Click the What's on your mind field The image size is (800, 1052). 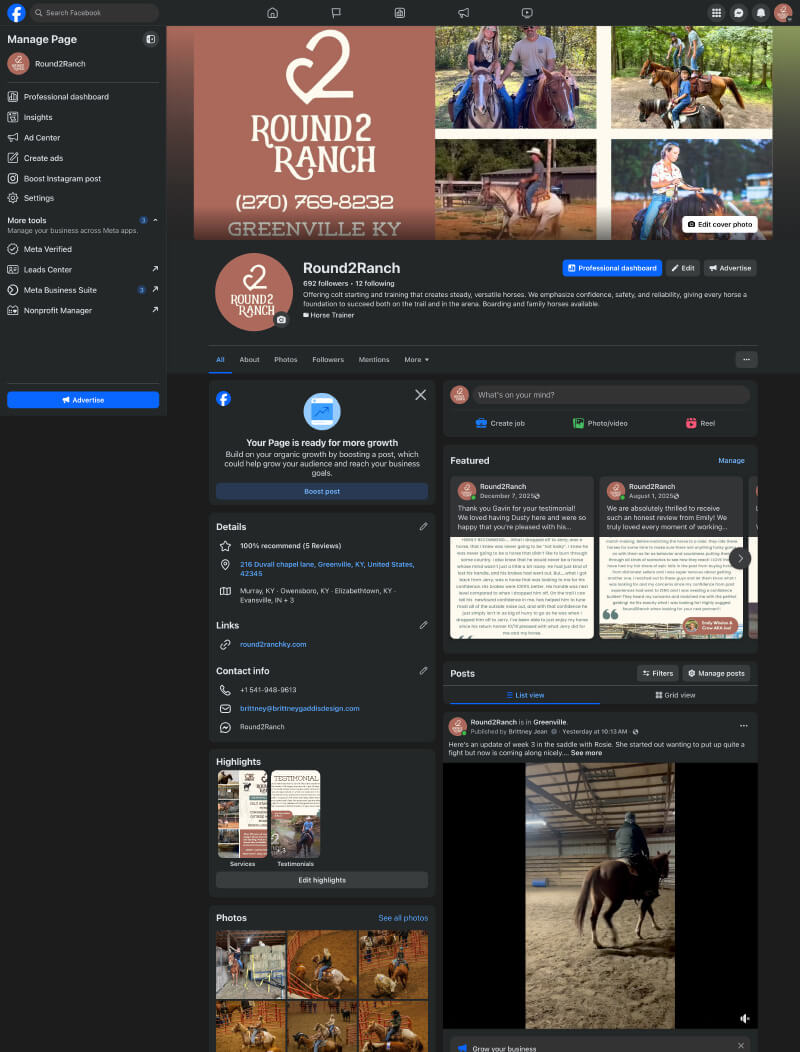click(x=610, y=395)
